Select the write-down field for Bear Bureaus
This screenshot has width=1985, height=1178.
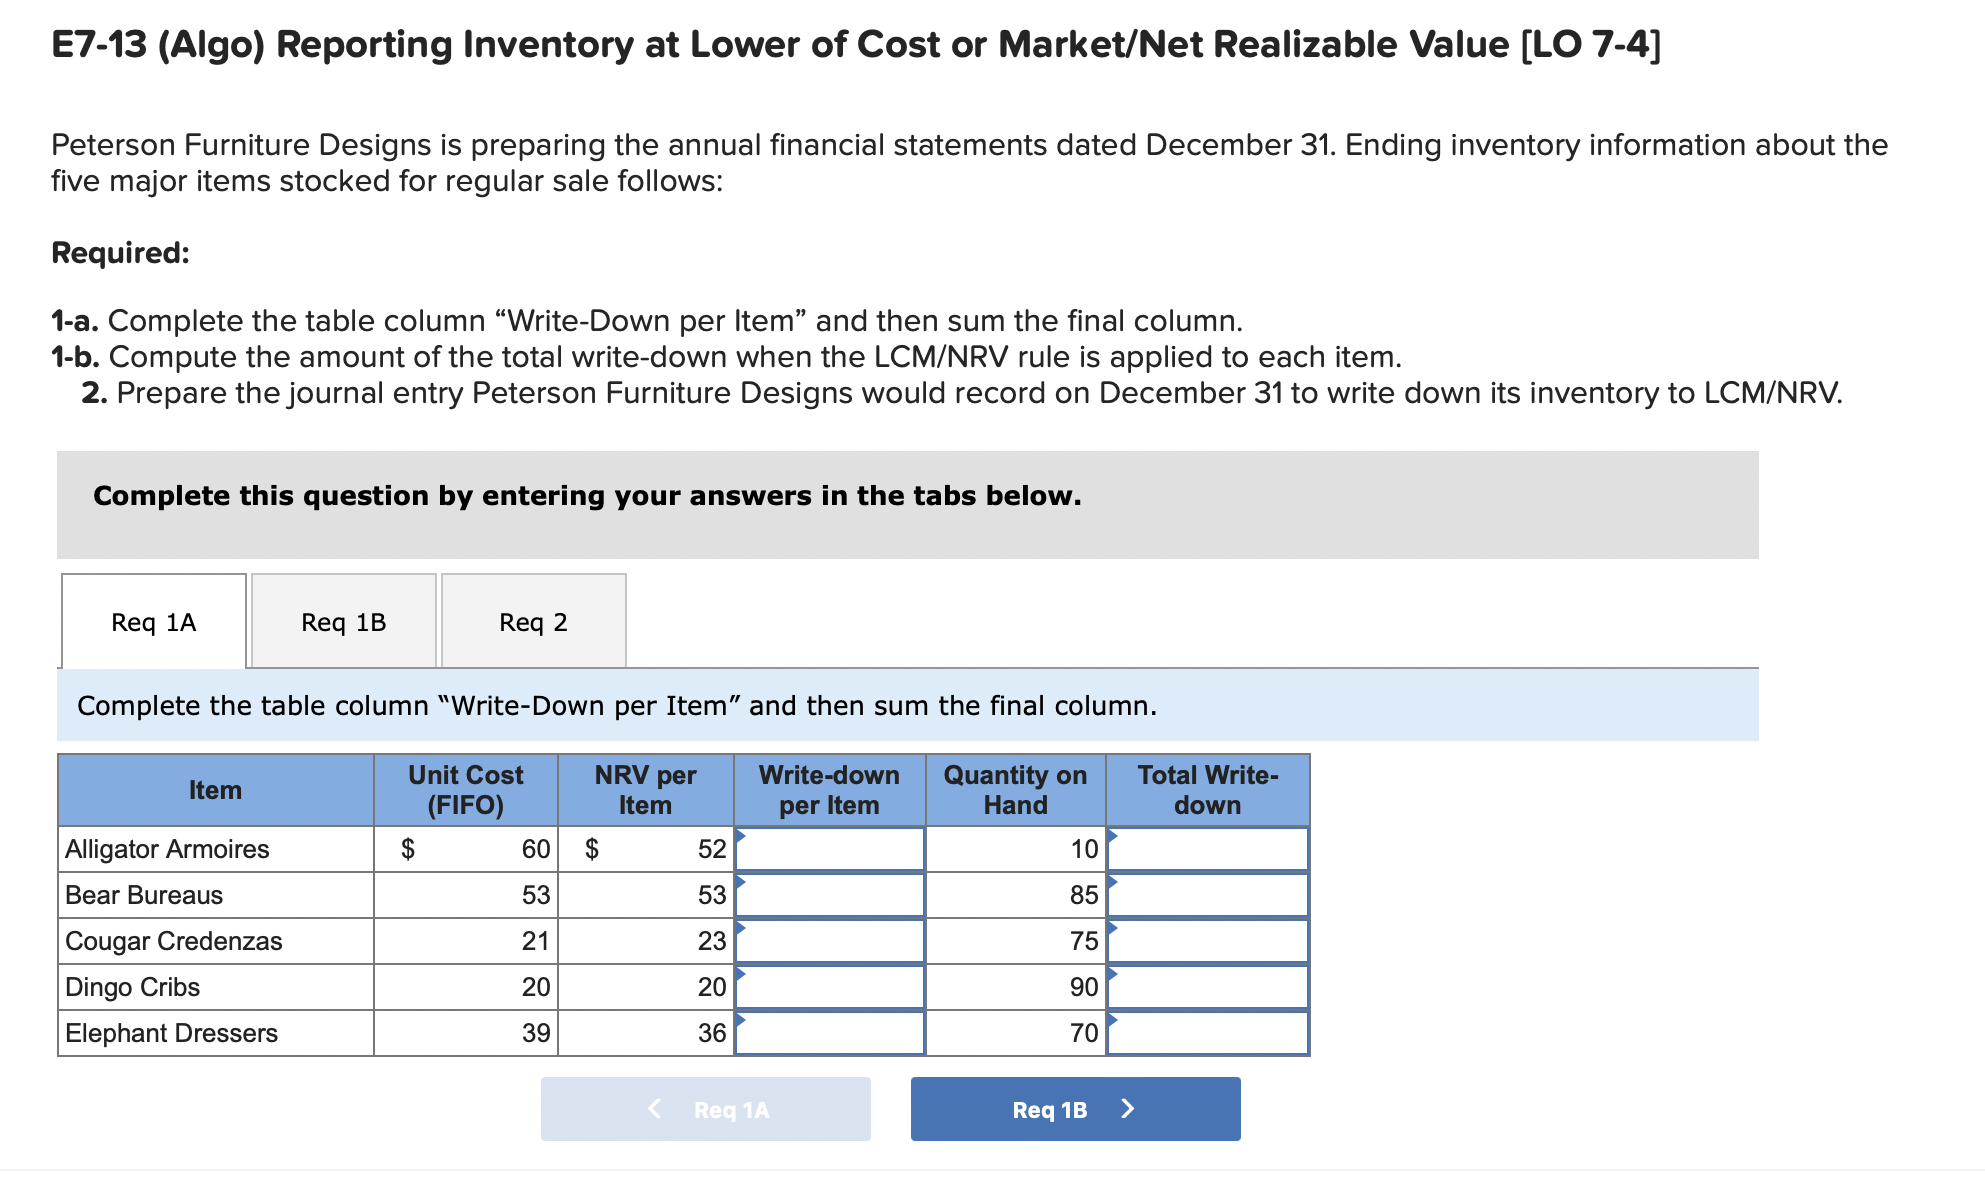[829, 895]
